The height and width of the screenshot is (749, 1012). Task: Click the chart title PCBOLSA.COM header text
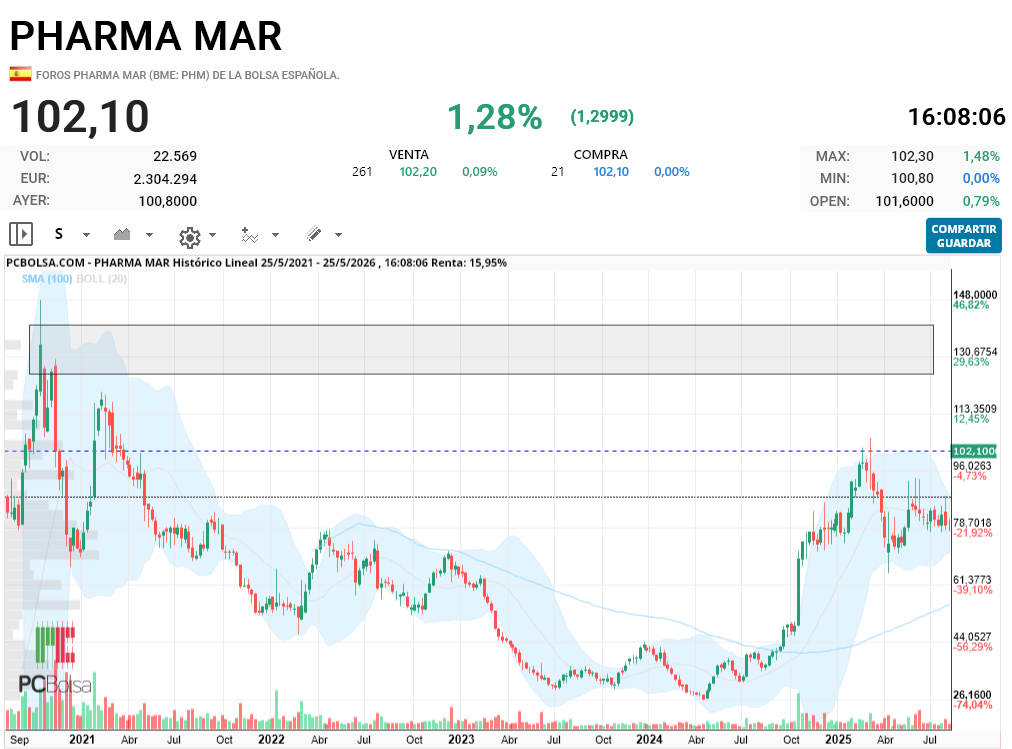(256, 263)
